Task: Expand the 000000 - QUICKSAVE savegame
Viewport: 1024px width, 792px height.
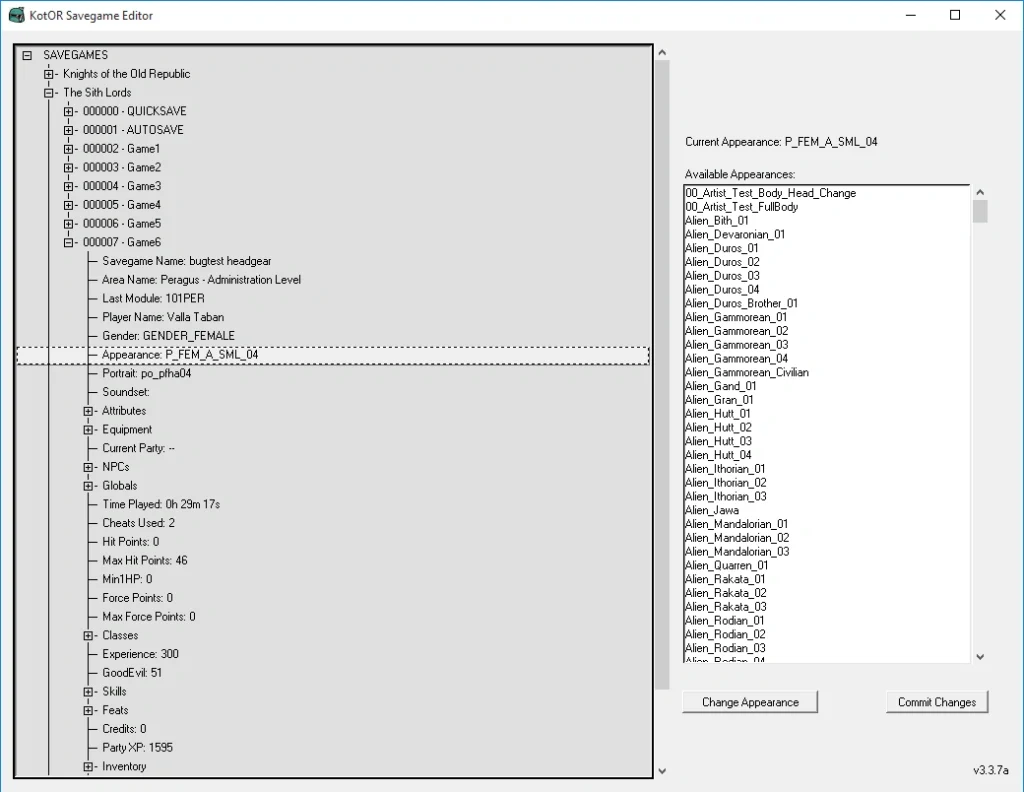Action: [69, 111]
